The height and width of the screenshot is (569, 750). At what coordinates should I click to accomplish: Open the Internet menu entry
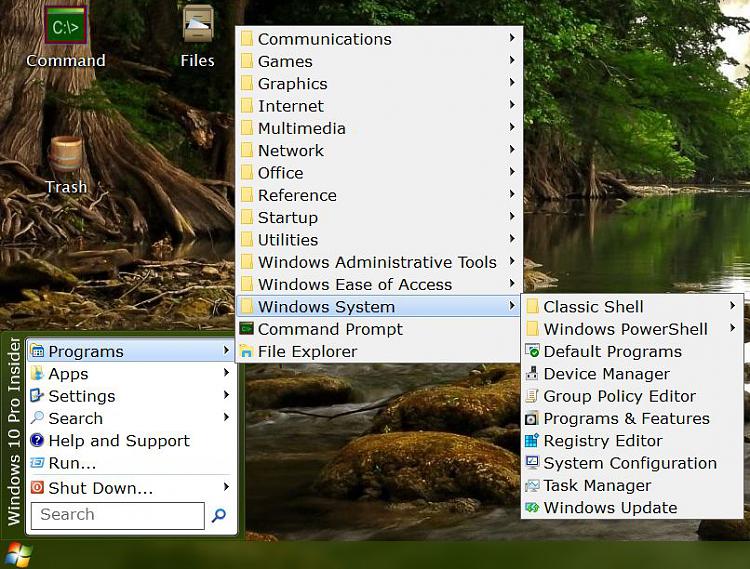[x=378, y=106]
